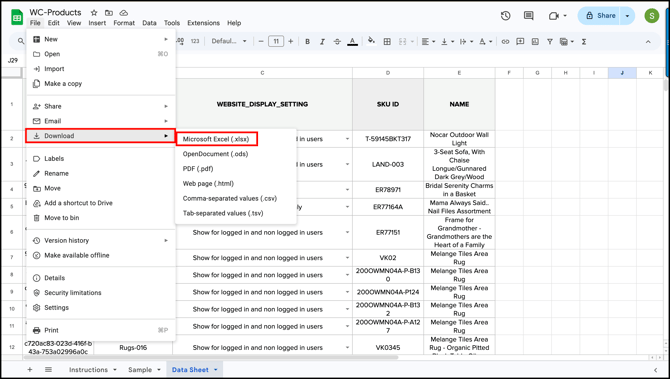Open the text color picker
Viewport: 670px width, 379px height.
352,41
